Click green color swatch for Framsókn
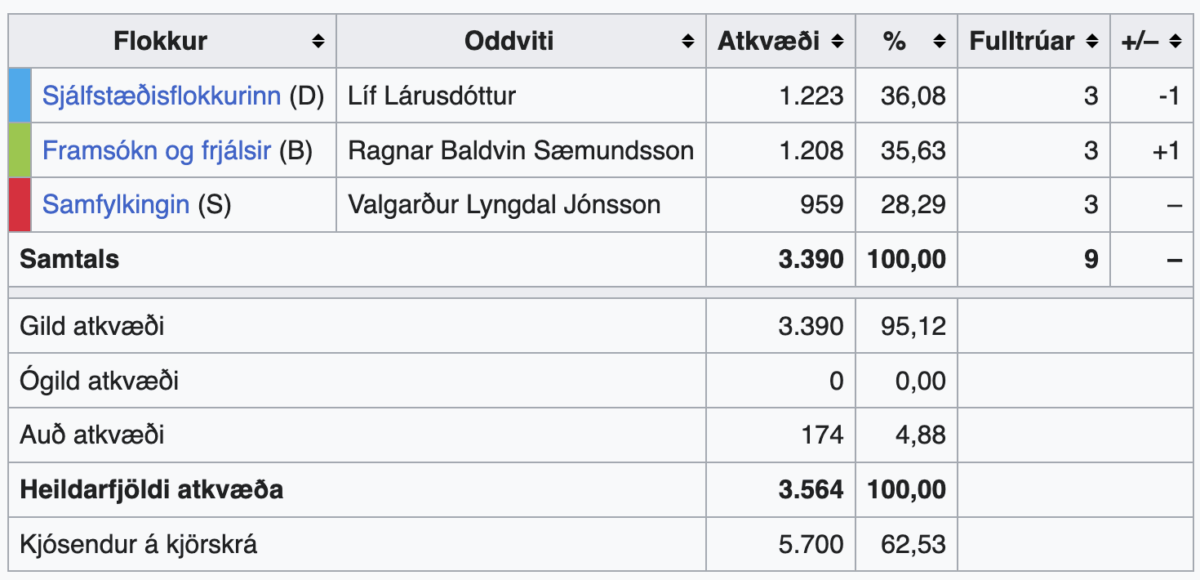 tap(20, 151)
